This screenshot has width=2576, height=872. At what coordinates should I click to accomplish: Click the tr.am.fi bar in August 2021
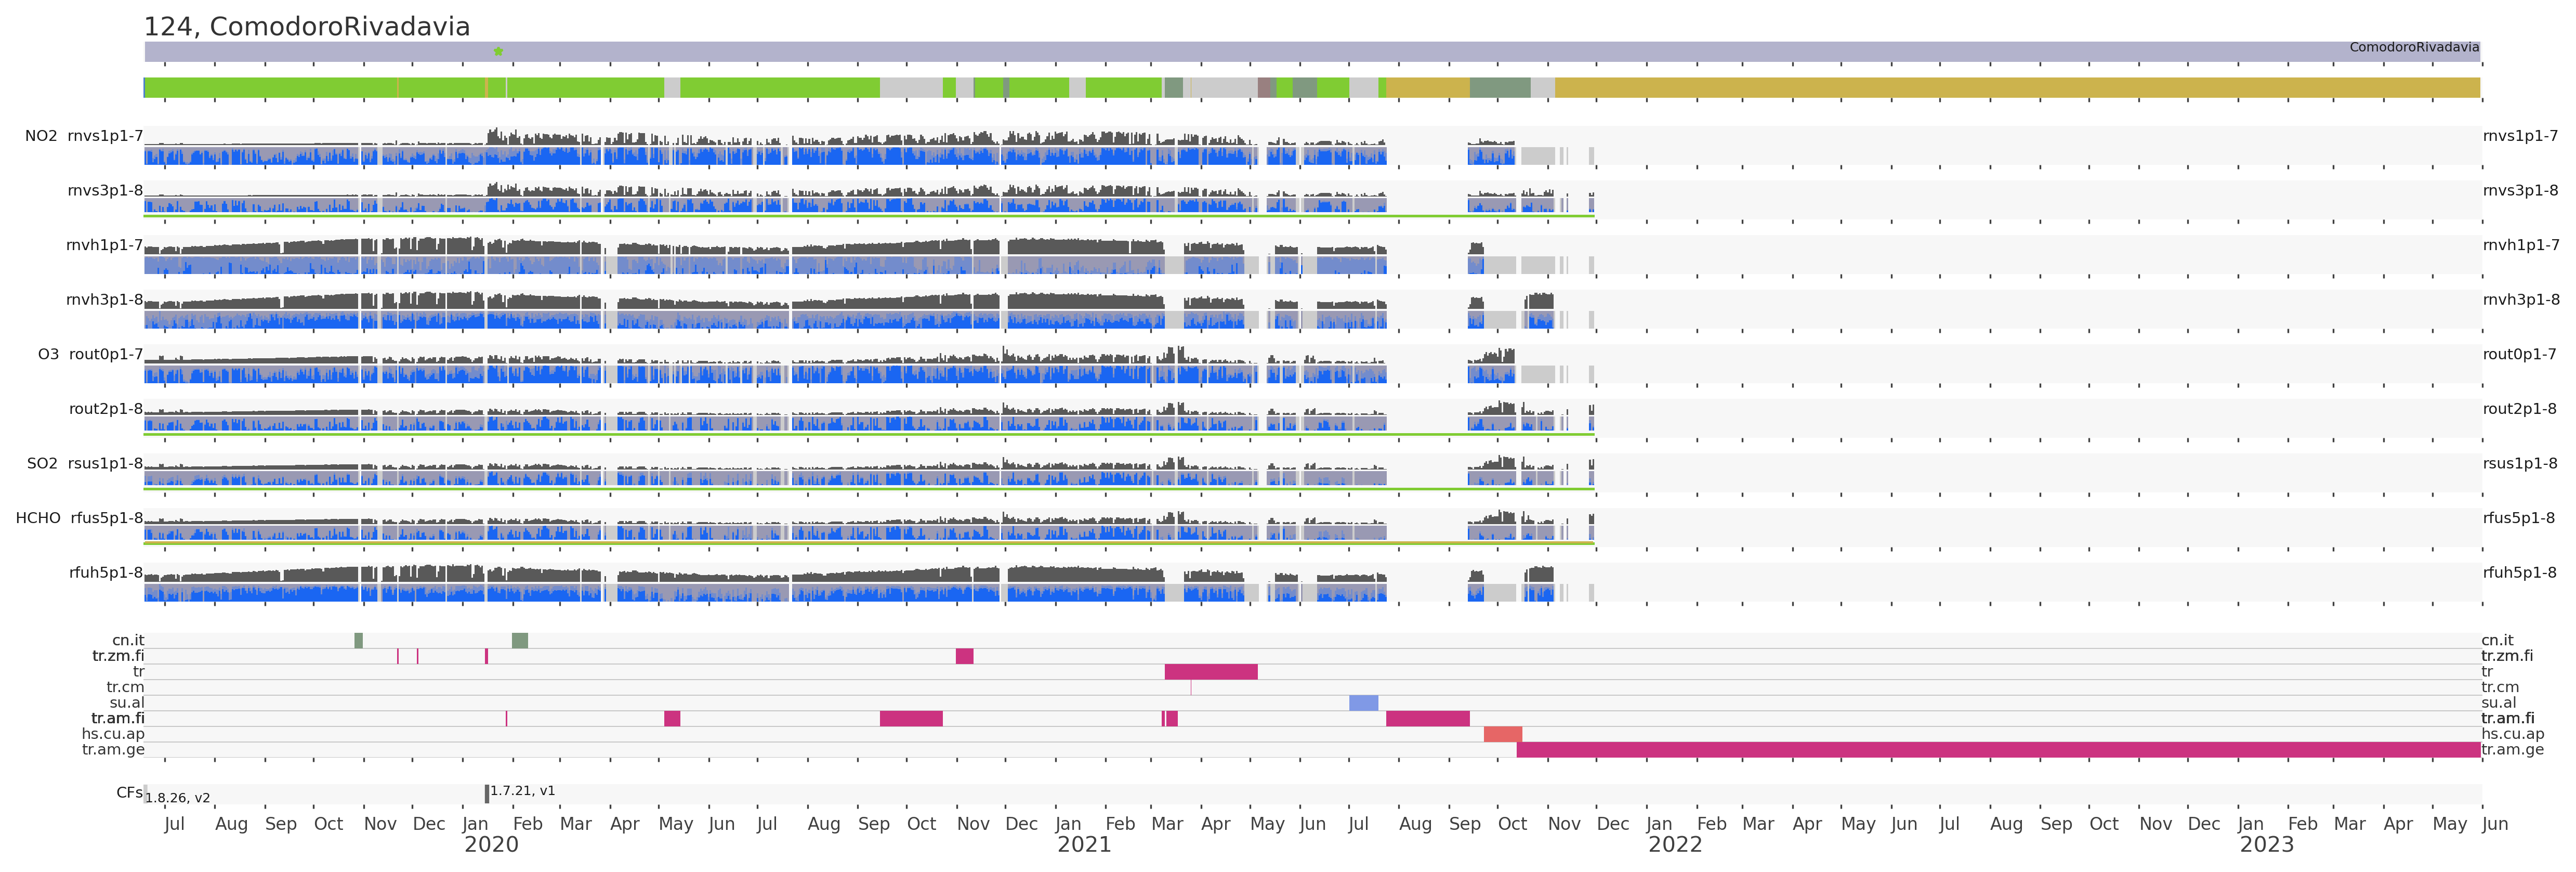click(1427, 719)
